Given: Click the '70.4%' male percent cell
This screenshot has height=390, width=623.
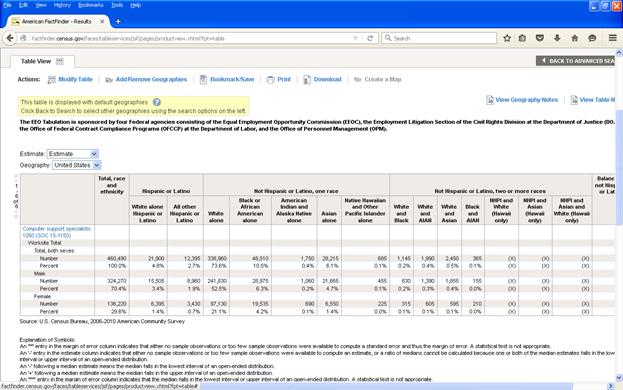Looking at the screenshot, I should tap(119, 289).
